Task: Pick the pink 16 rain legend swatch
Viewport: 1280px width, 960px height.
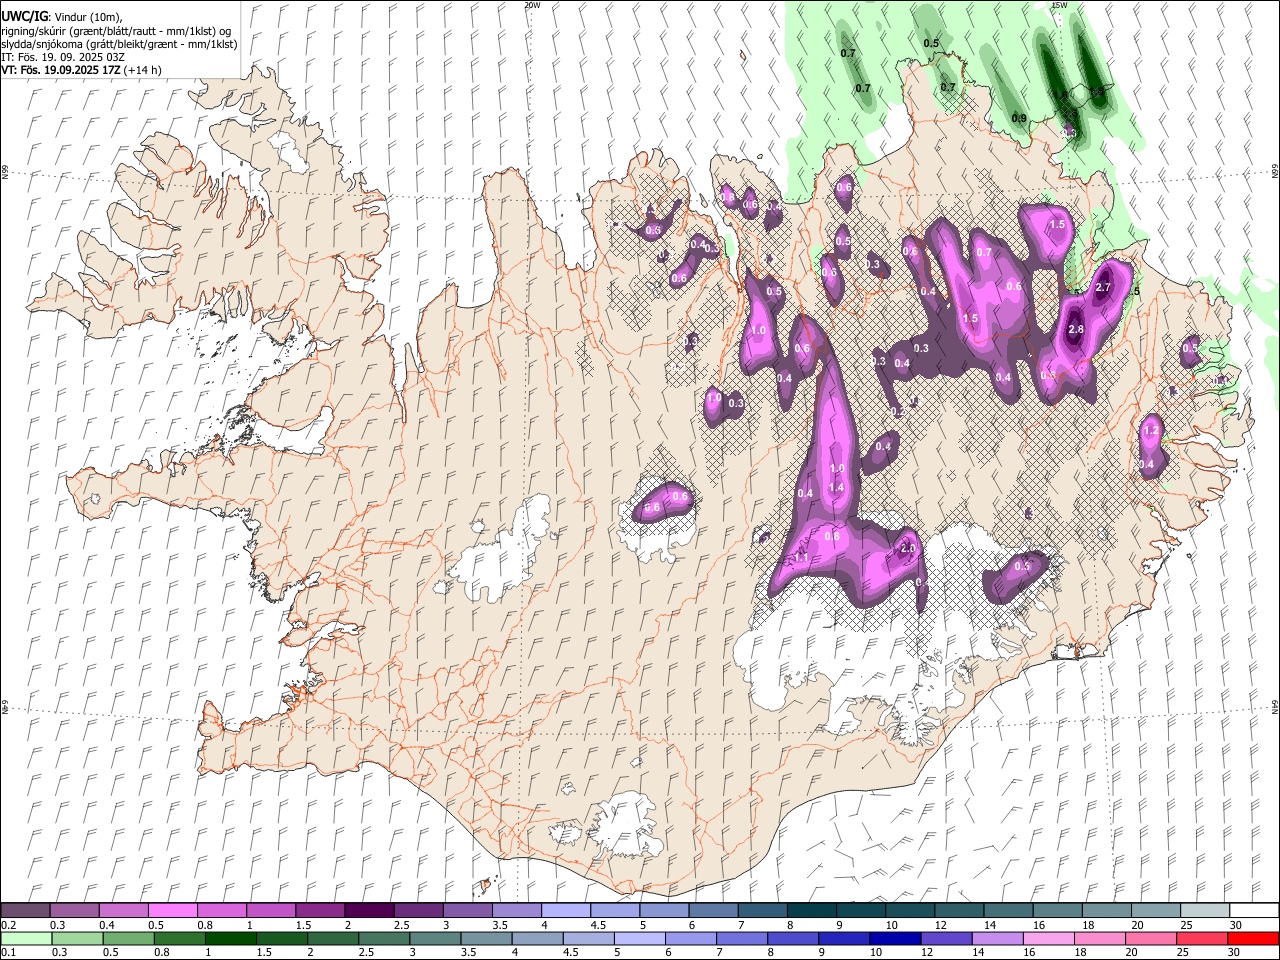Action: [1049, 938]
